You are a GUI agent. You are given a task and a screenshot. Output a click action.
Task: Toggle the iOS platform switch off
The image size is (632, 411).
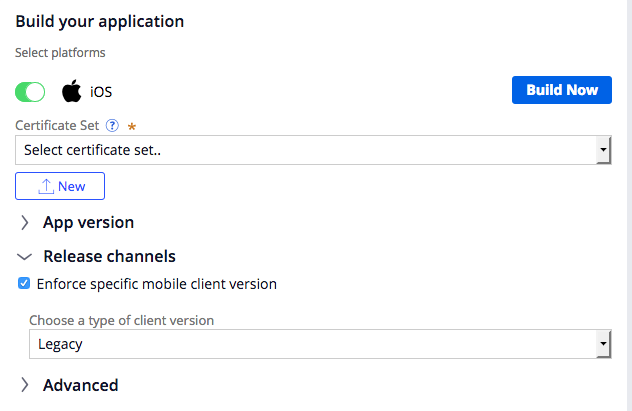point(30,92)
